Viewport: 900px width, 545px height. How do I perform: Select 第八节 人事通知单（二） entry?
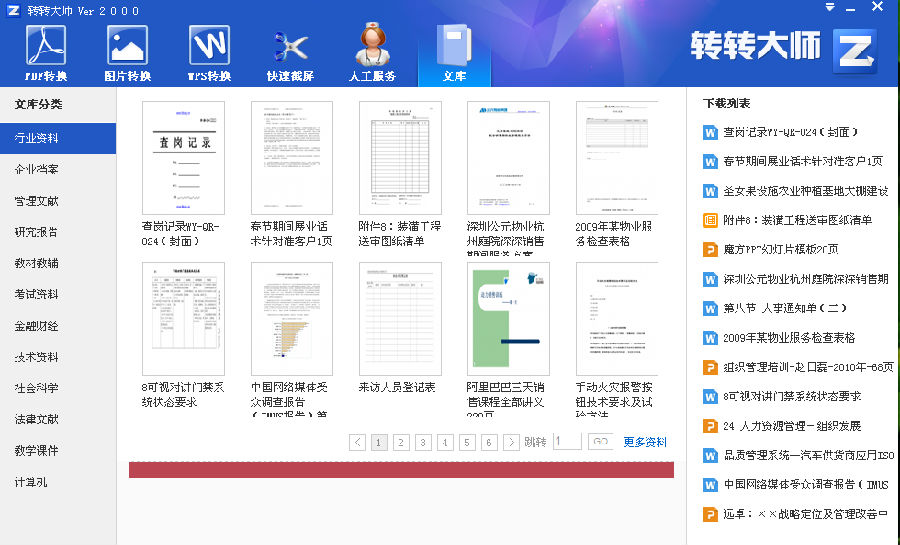tap(785, 309)
